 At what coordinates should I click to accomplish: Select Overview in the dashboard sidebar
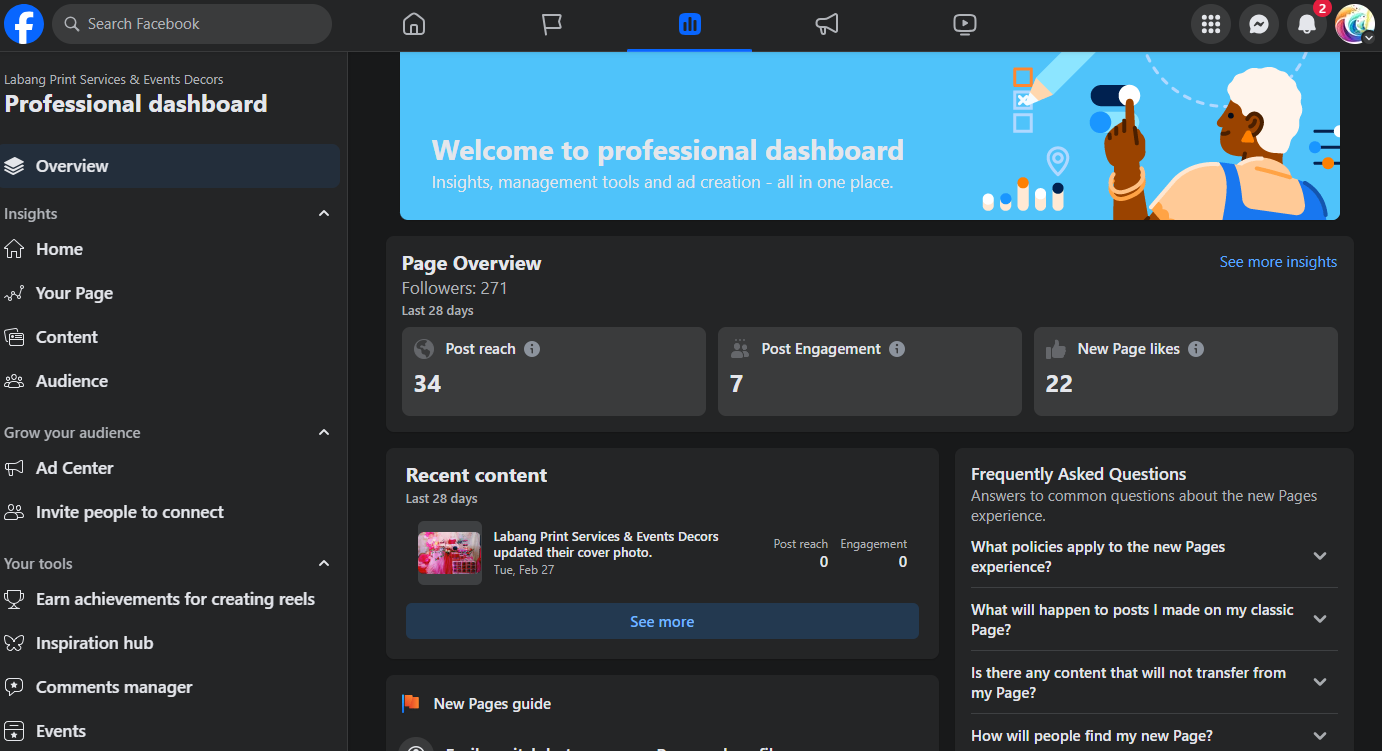click(x=170, y=166)
